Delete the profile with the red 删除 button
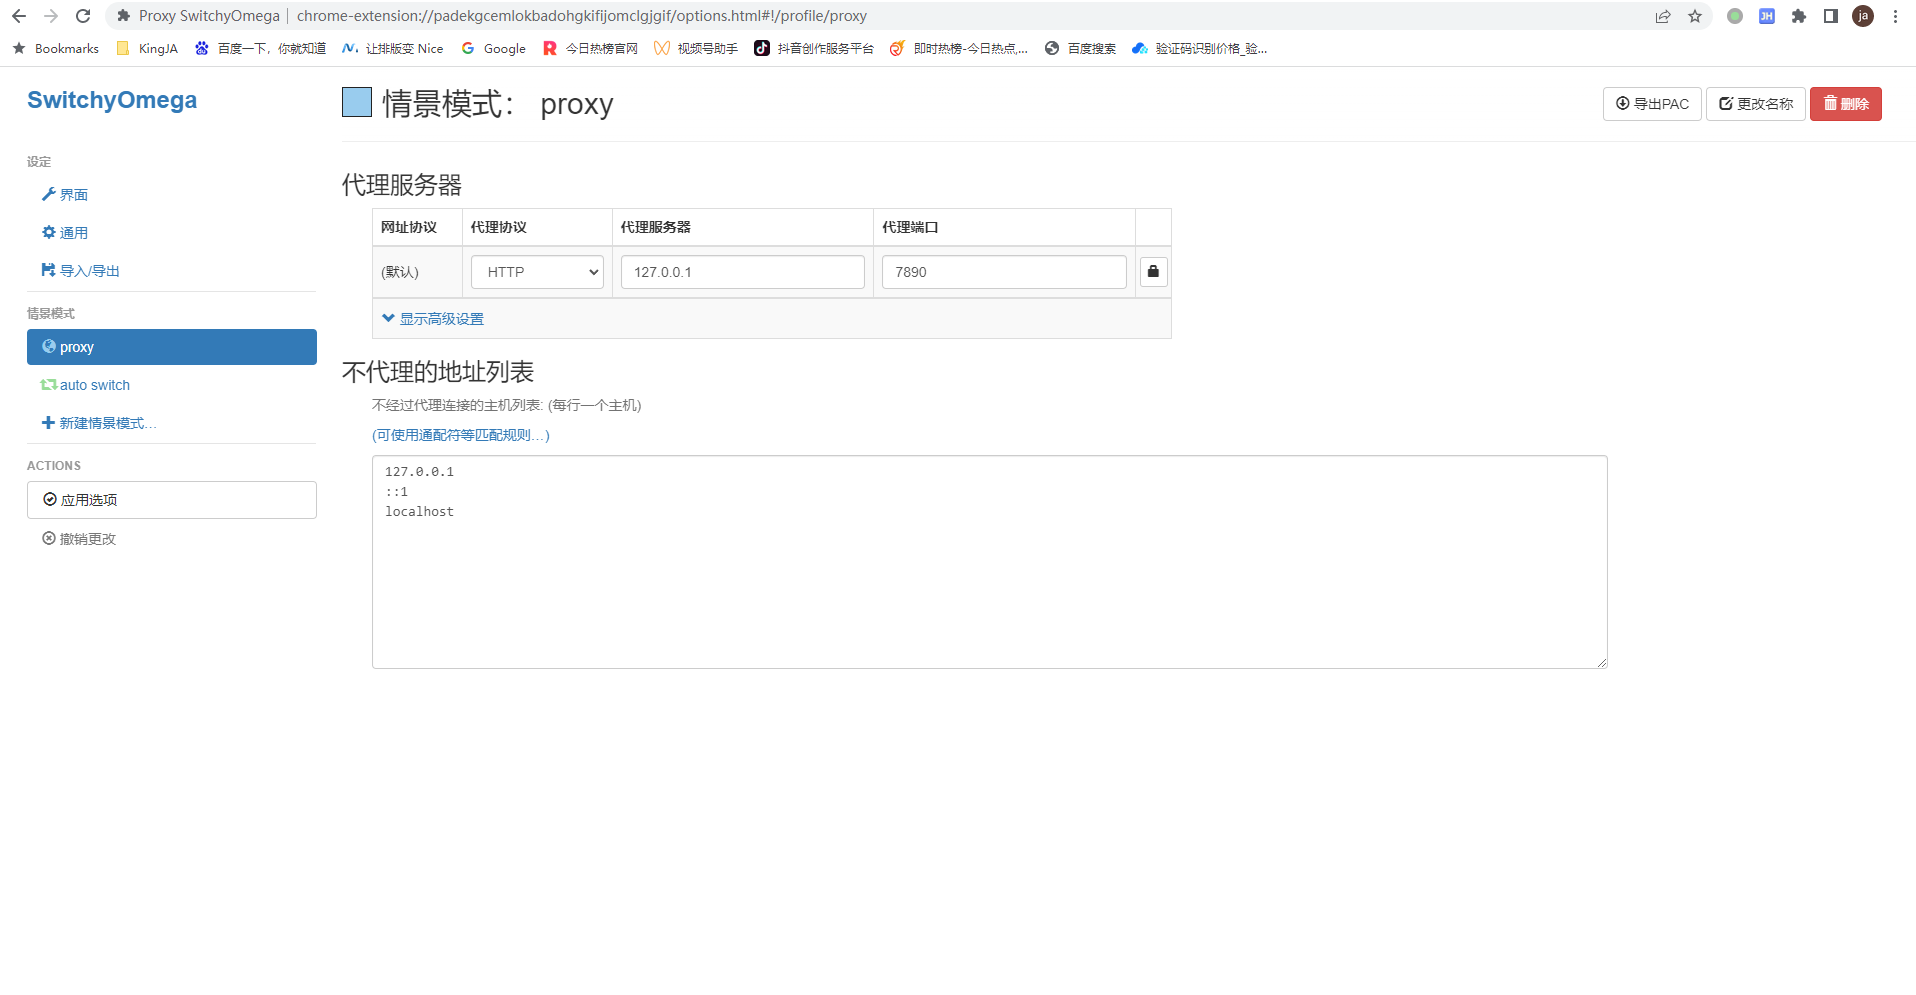Viewport: 1916px width, 995px height. (1846, 104)
